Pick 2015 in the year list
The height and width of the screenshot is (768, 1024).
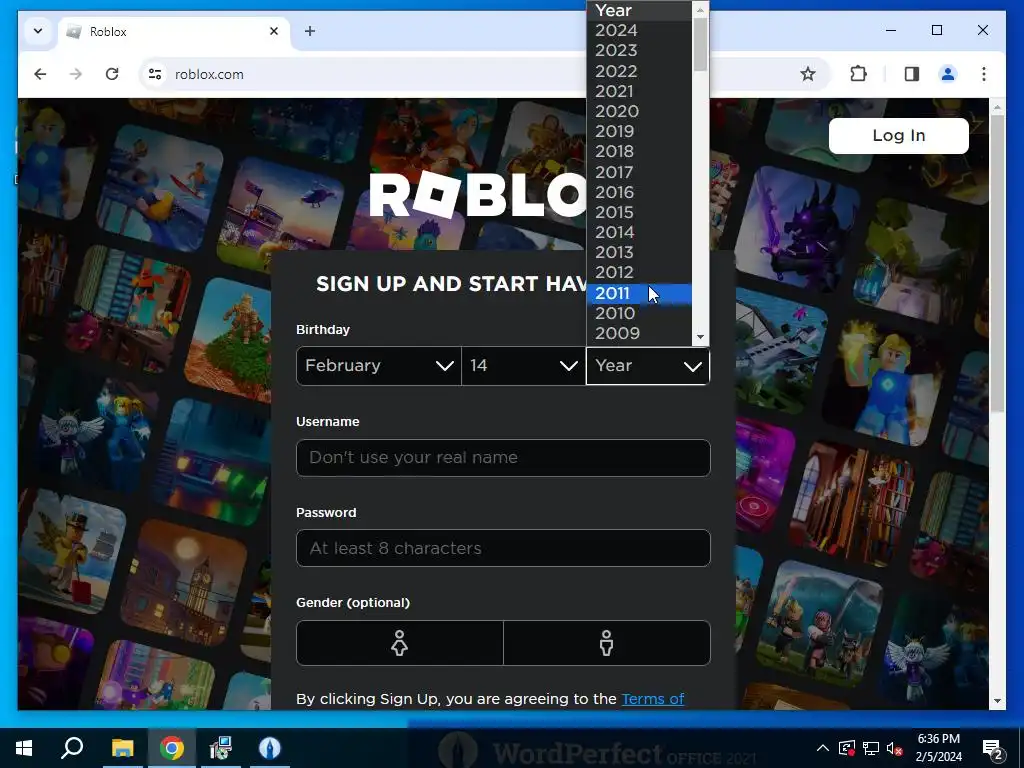(639, 212)
